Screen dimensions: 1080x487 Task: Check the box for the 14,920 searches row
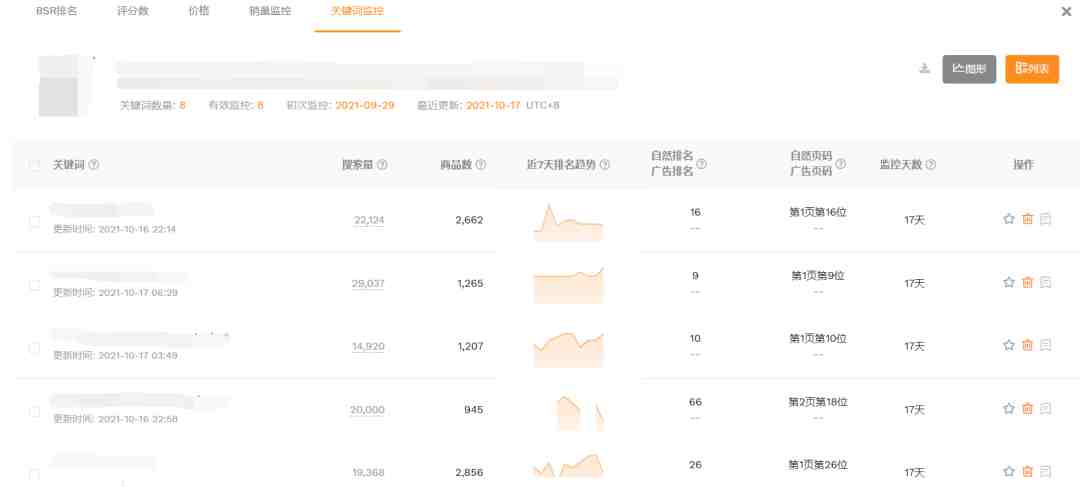[34, 349]
